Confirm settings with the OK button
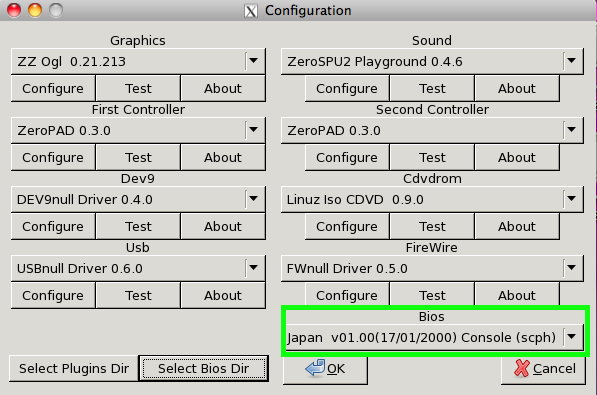Image resolution: width=597 pixels, height=395 pixels. tap(326, 369)
